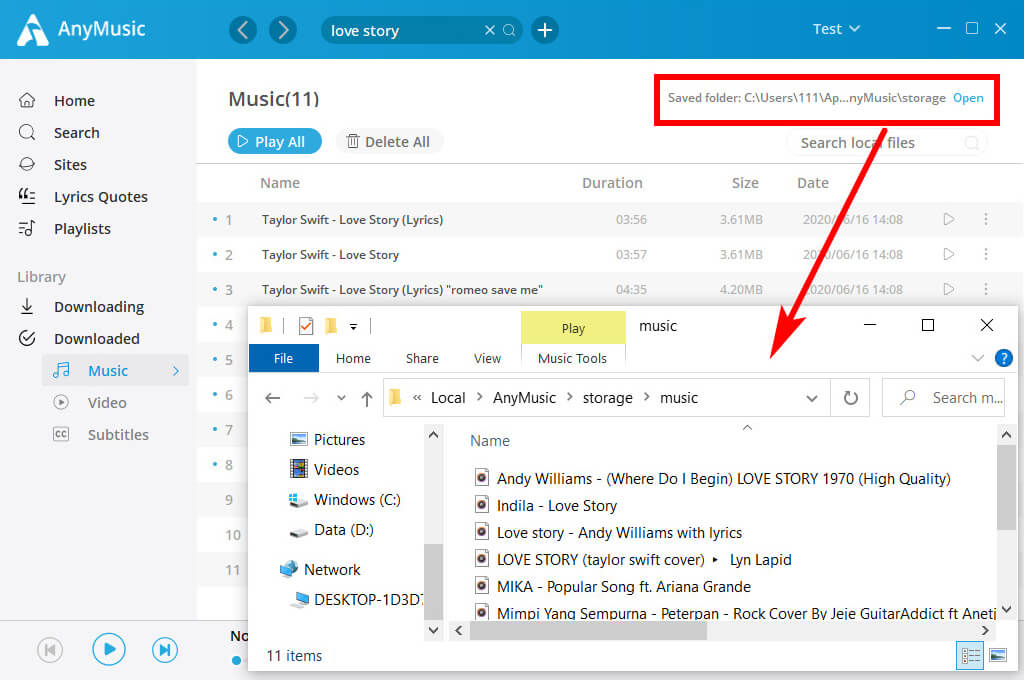This screenshot has height=680, width=1024.
Task: Open Explorer help question mark
Action: [x=1004, y=358]
